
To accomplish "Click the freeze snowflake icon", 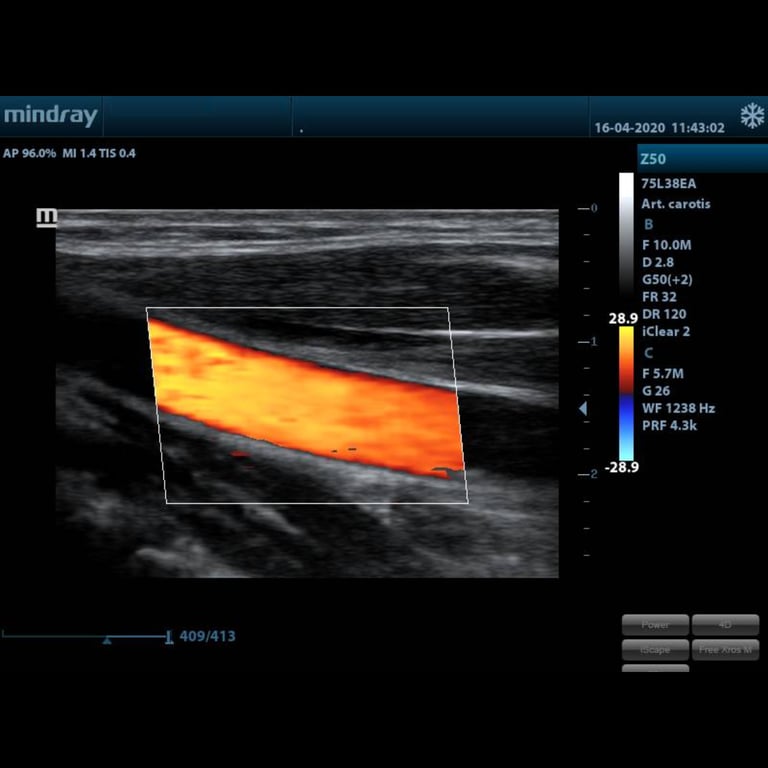I will 752,116.
